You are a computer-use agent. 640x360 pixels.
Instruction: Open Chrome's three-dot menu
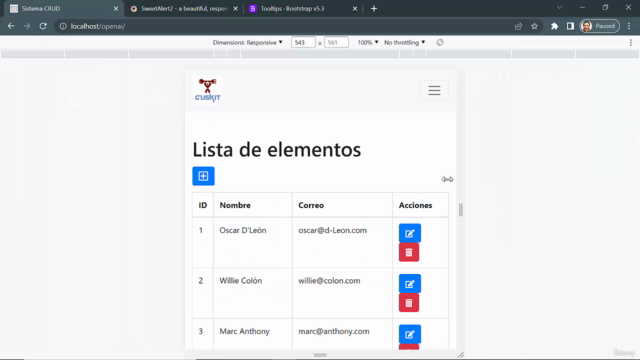[x=629, y=26]
